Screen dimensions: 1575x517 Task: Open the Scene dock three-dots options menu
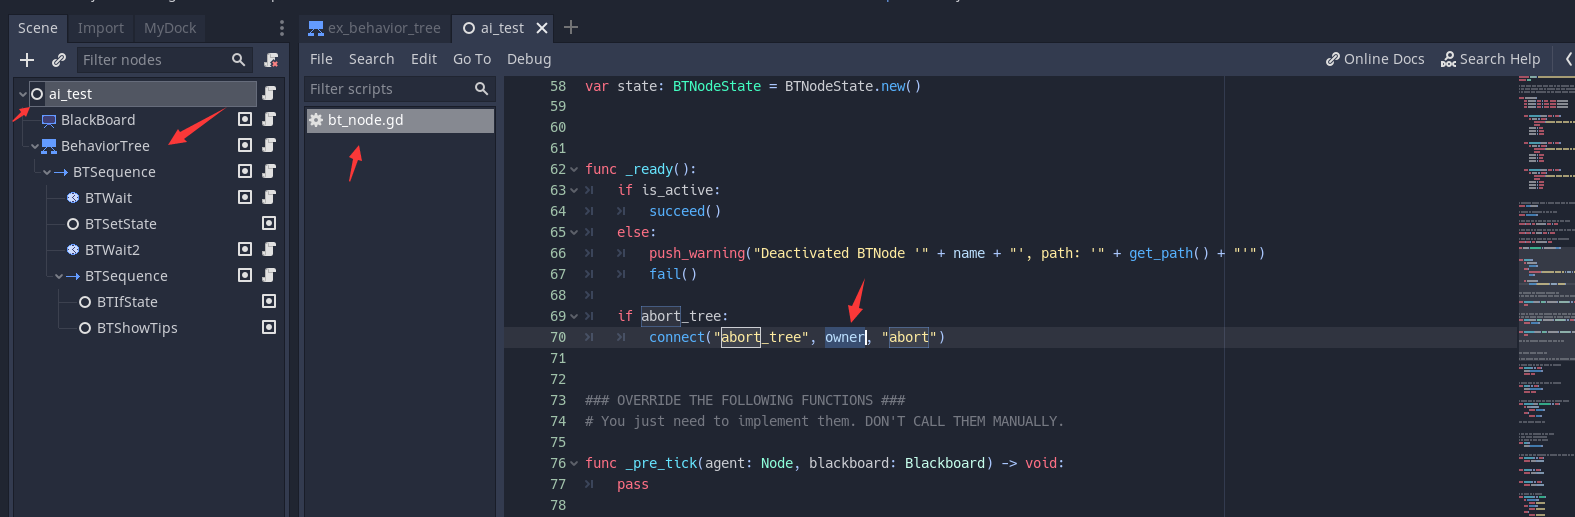[282, 28]
